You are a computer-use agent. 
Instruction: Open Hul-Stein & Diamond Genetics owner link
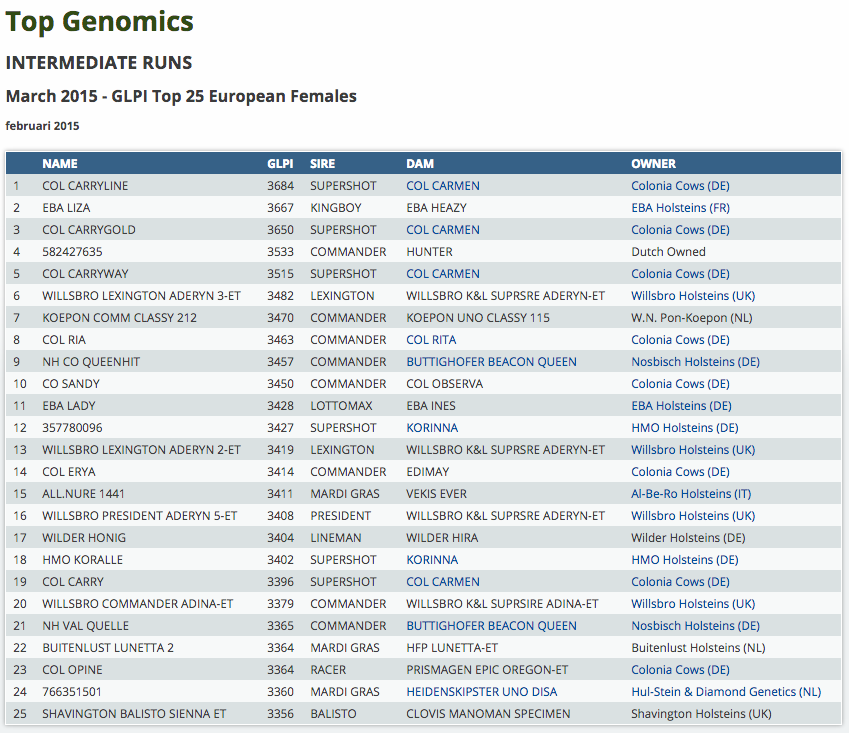(x=725, y=692)
